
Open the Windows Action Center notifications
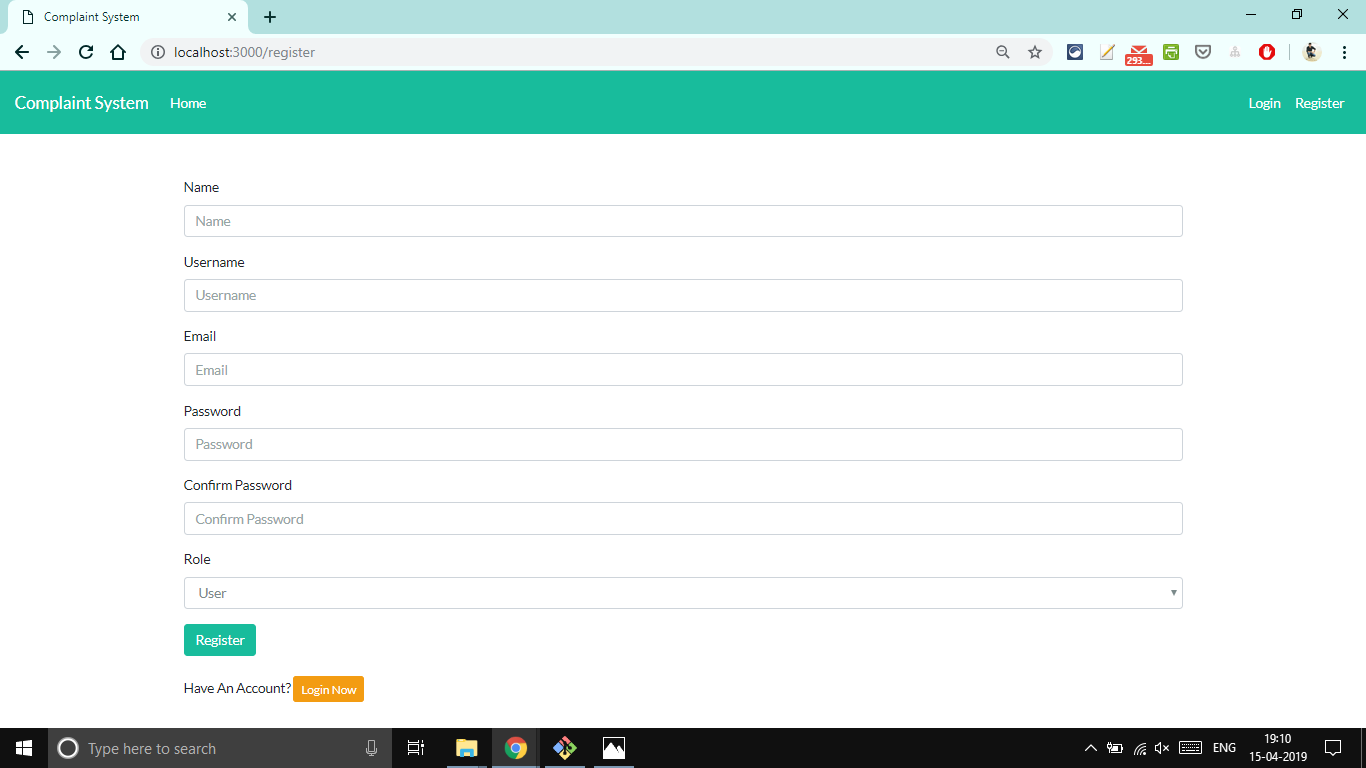(1332, 748)
